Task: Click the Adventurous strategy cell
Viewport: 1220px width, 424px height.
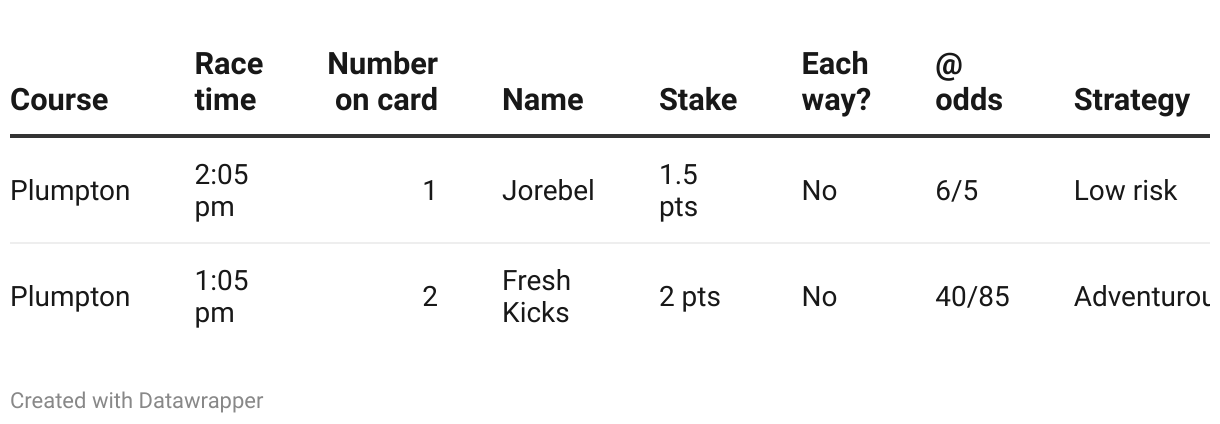Action: [x=1141, y=297]
